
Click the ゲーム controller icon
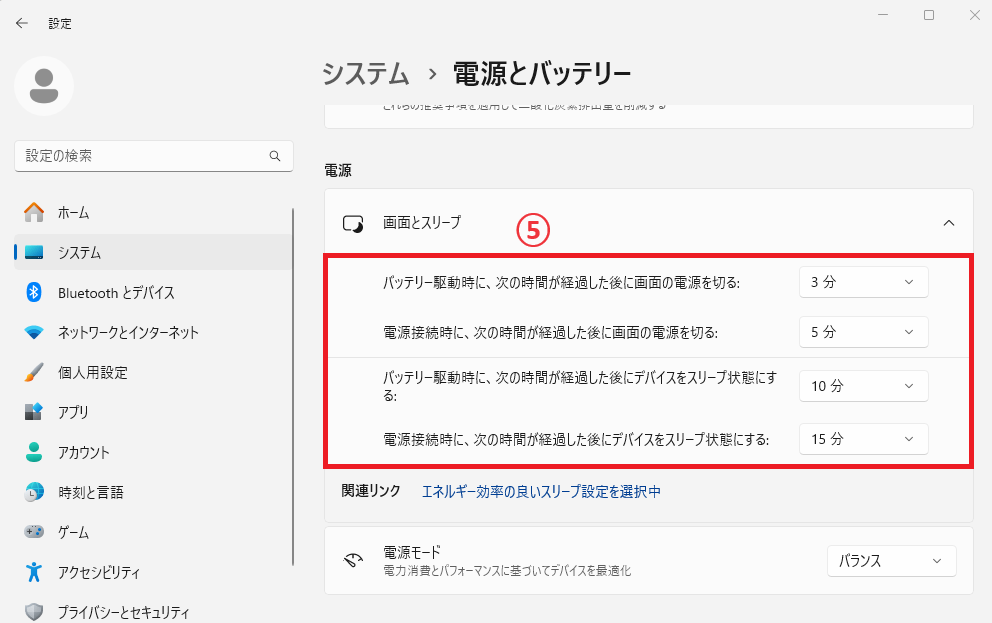pyautogui.click(x=34, y=532)
